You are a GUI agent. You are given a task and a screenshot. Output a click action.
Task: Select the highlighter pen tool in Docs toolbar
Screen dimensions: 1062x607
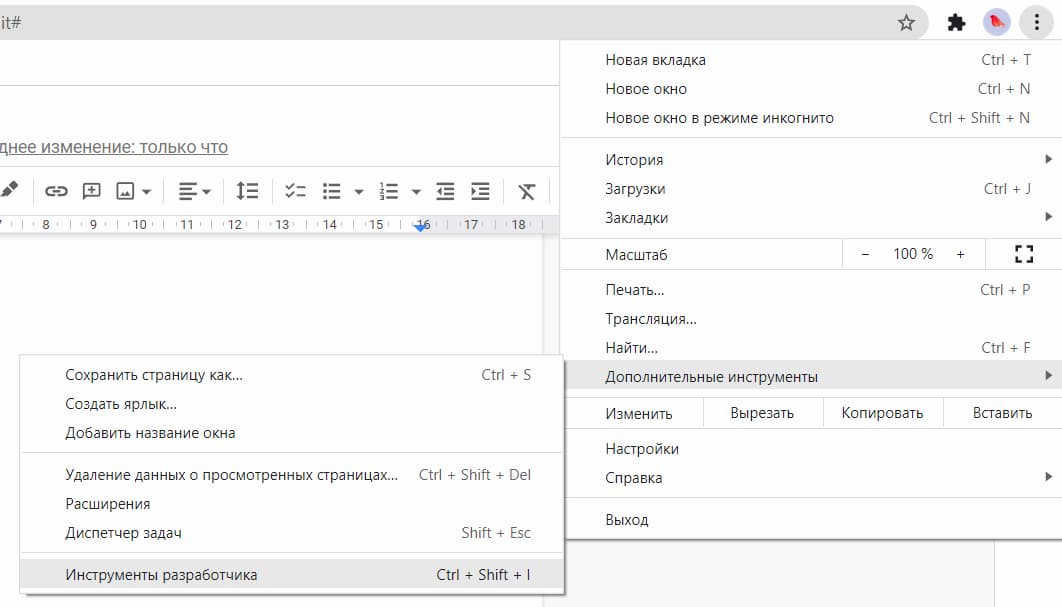9,190
